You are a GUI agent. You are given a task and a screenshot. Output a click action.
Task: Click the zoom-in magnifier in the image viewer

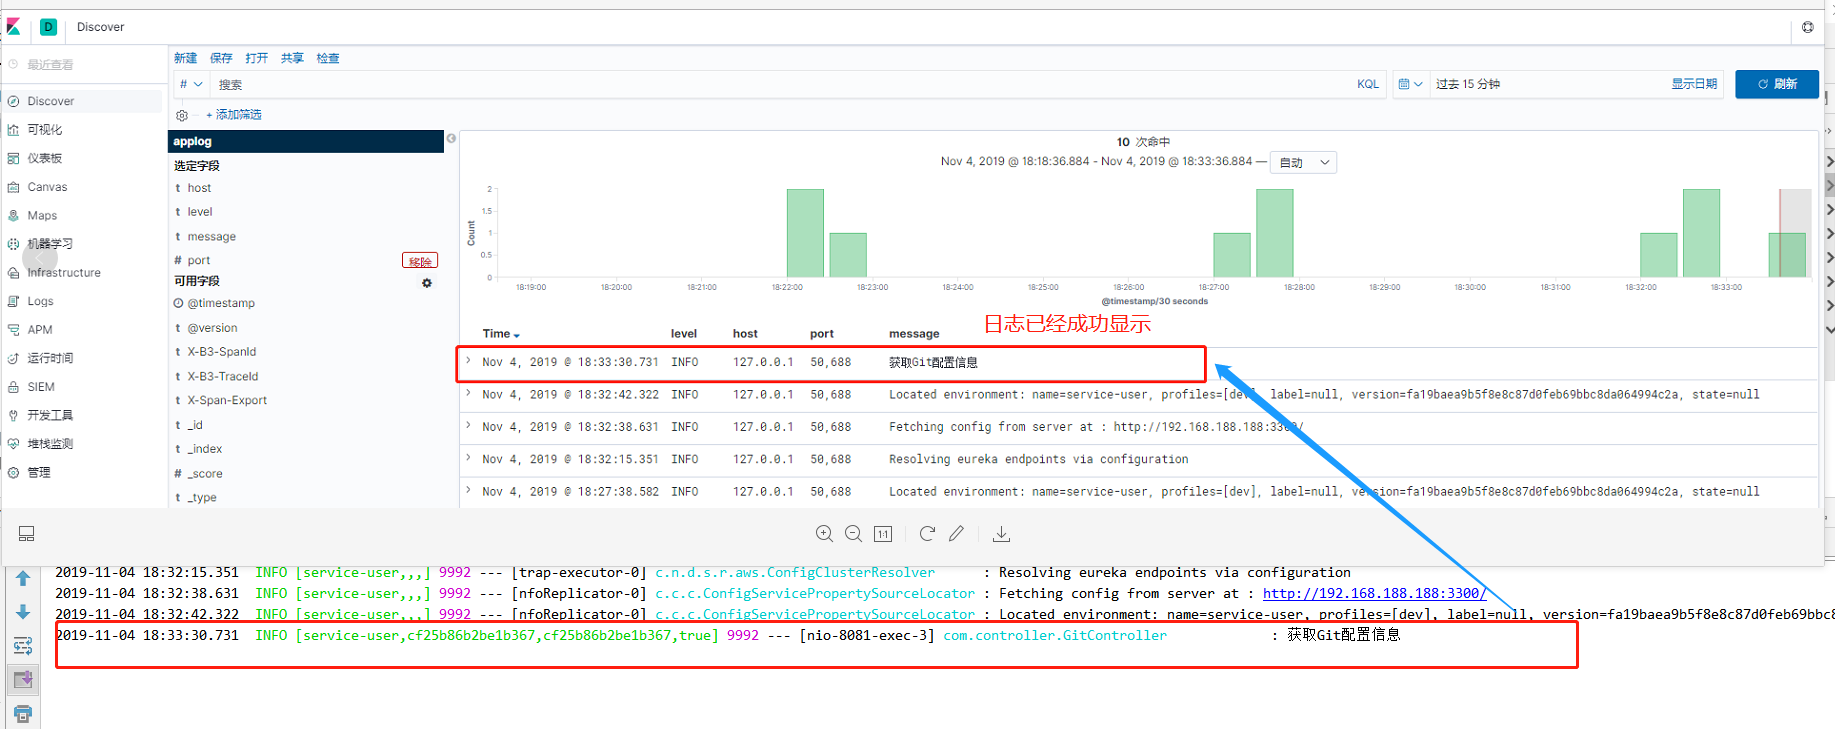click(x=824, y=534)
